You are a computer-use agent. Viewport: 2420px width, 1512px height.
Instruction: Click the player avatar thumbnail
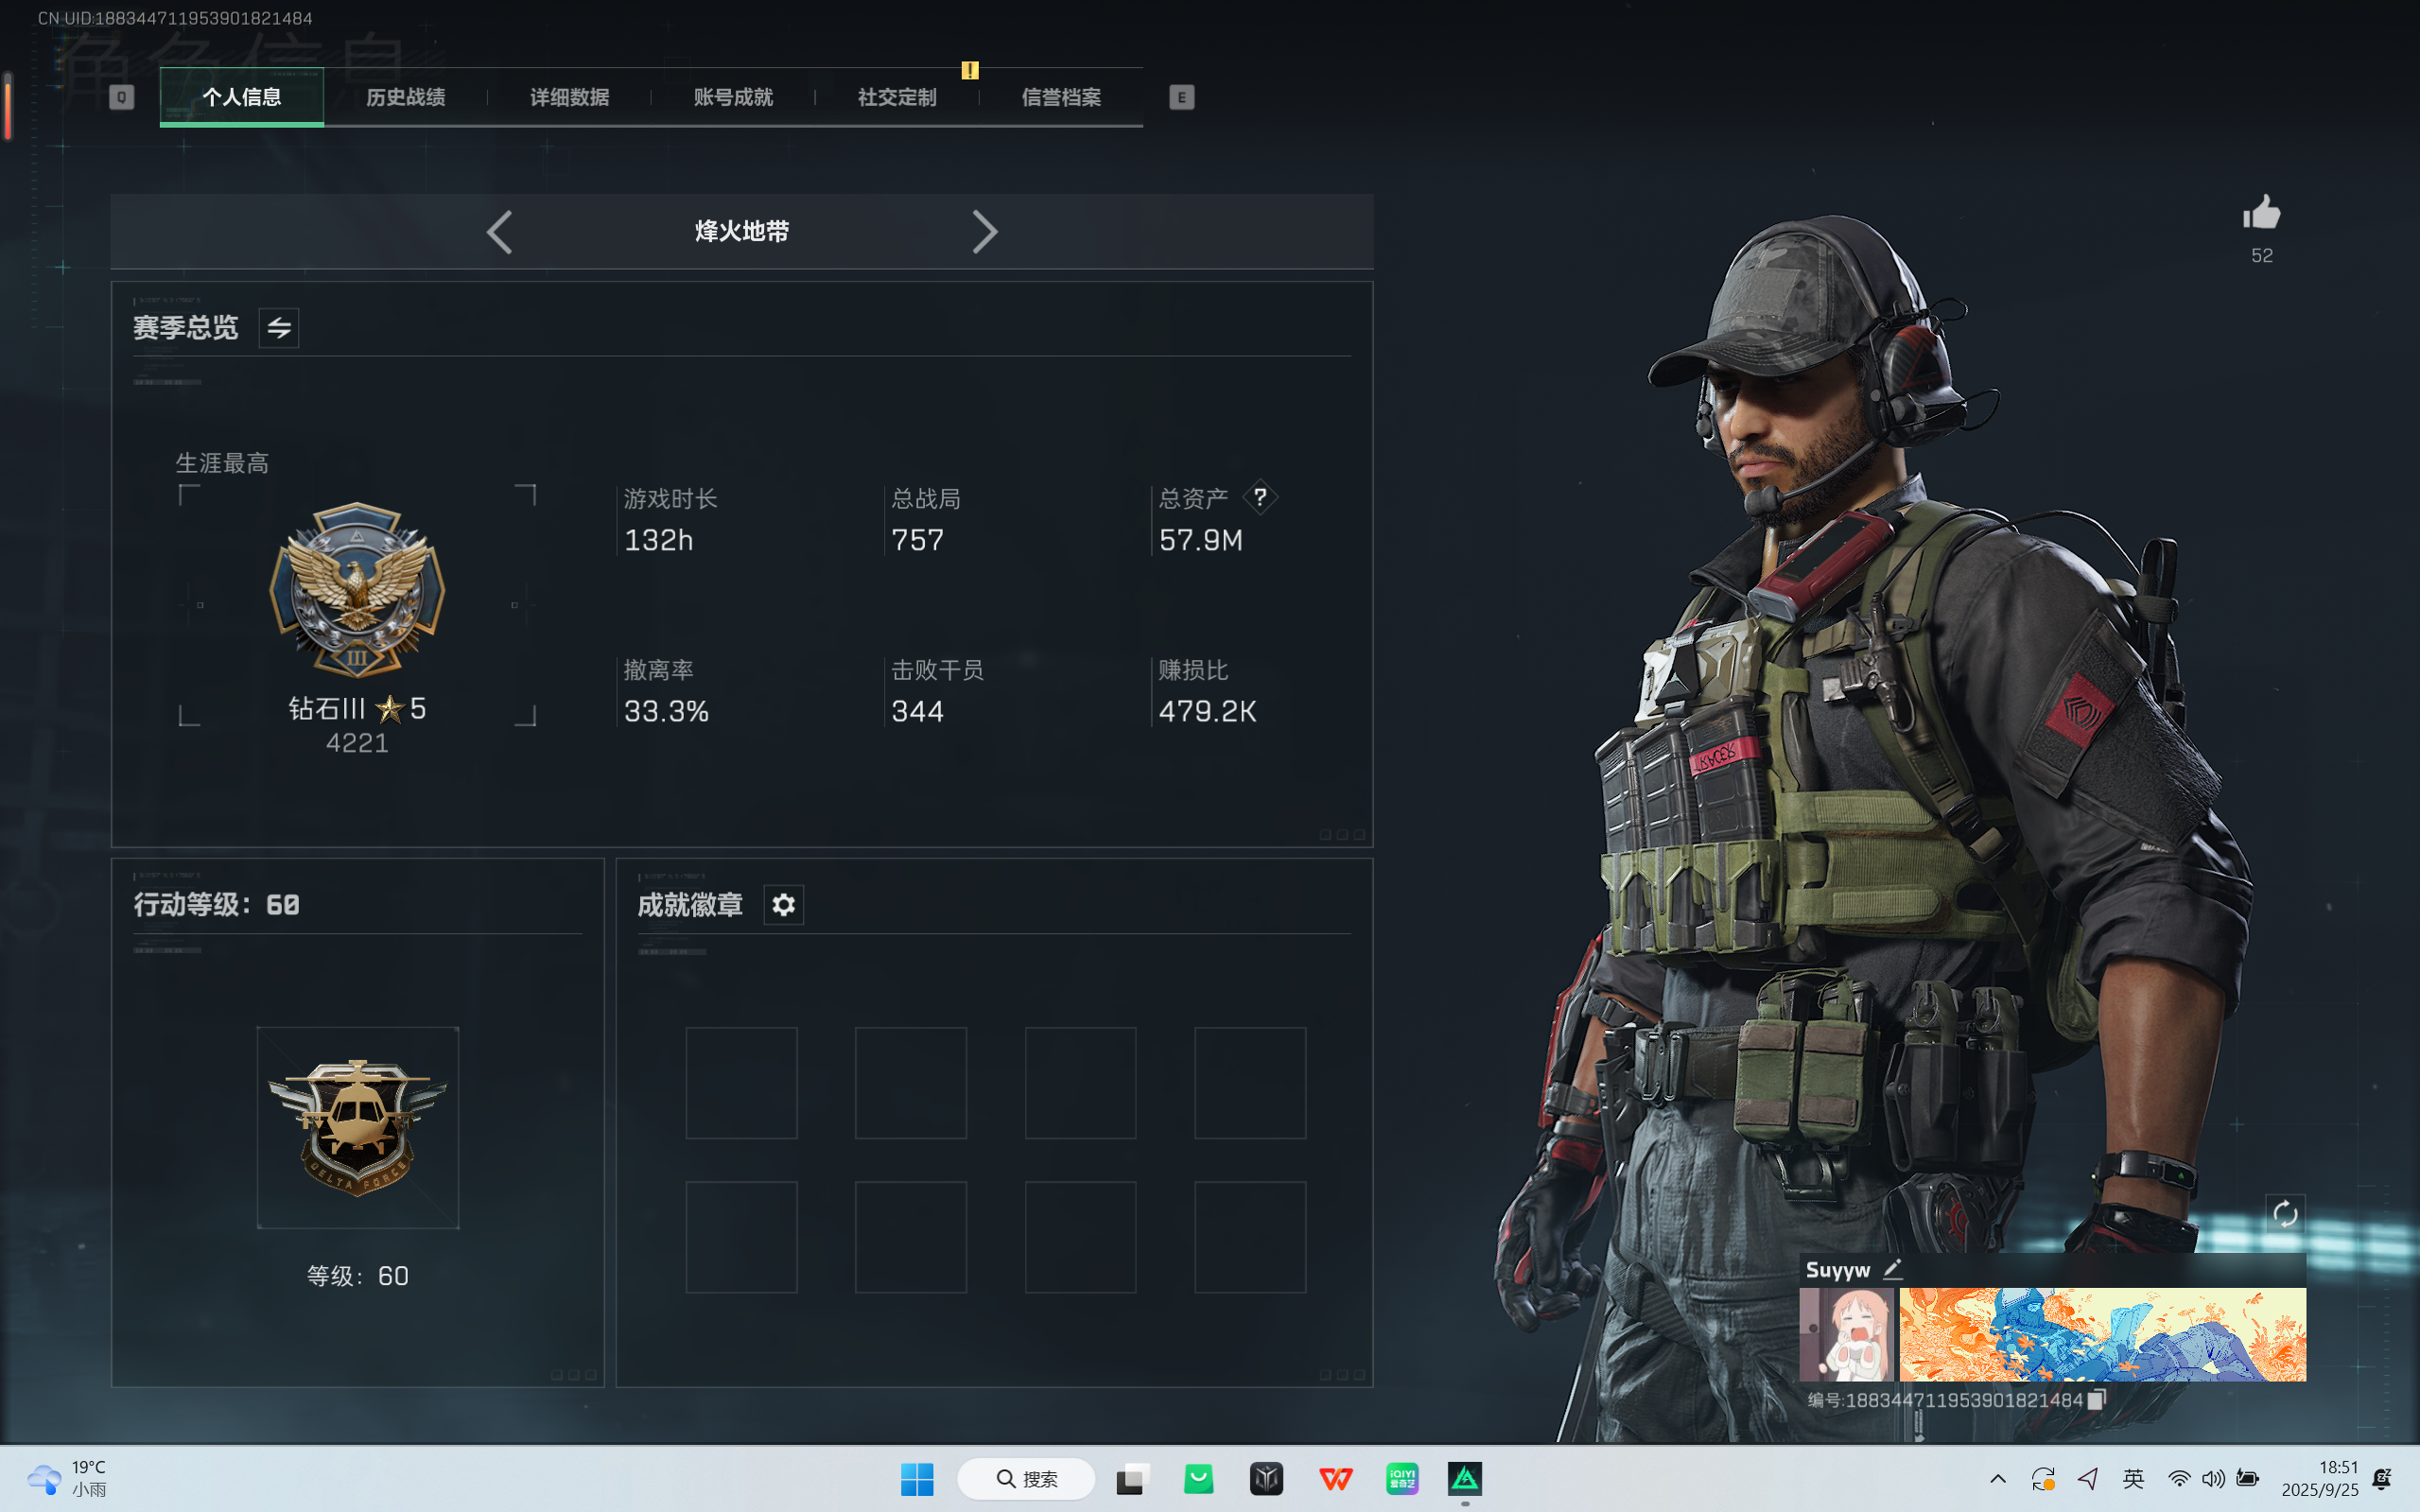[1846, 1334]
